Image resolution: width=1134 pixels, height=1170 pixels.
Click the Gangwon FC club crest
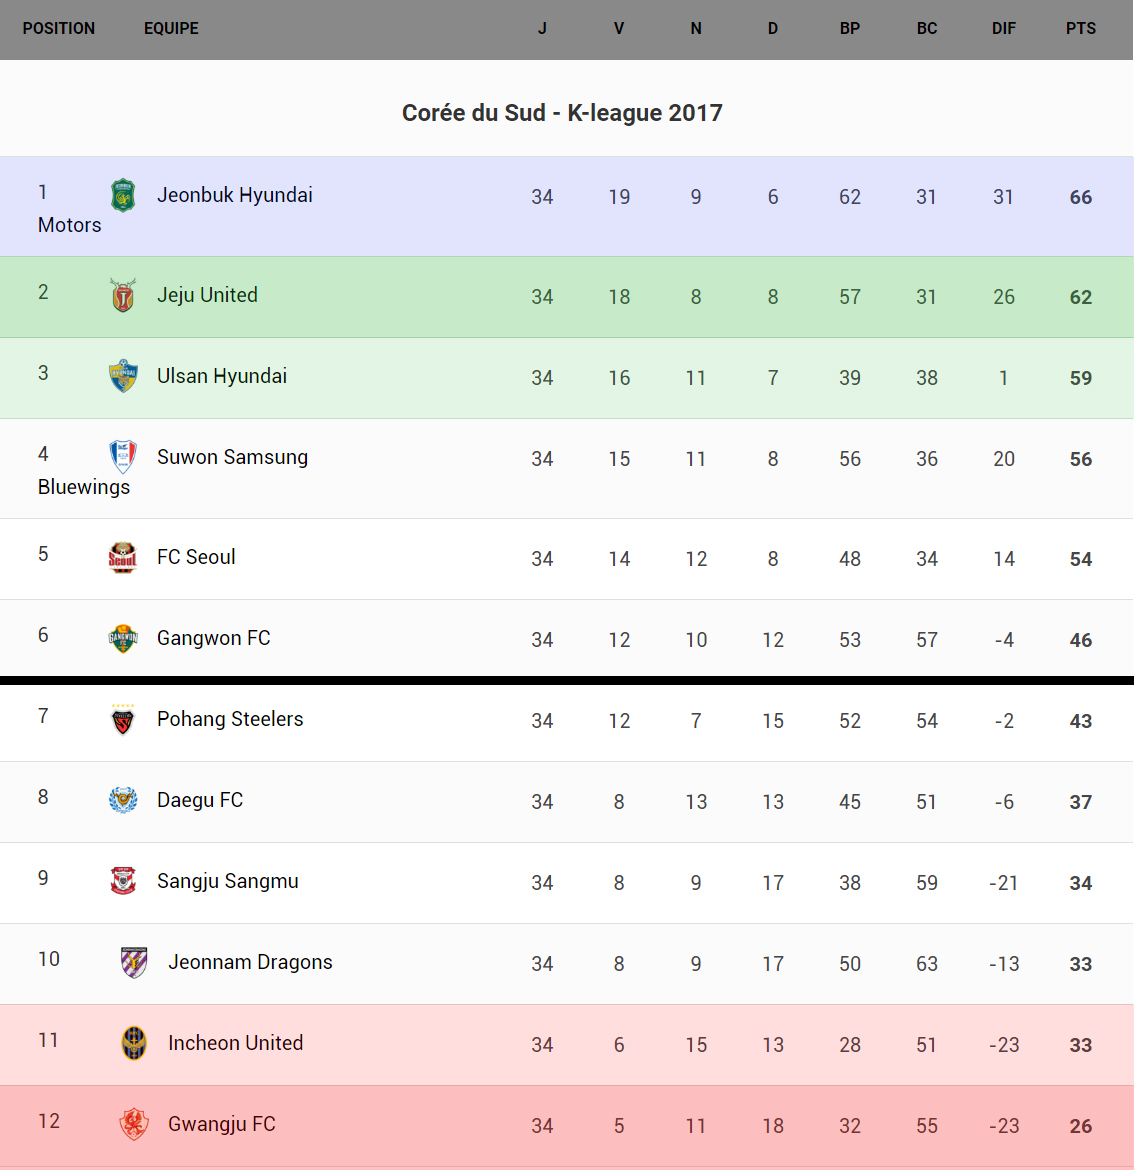point(123,639)
